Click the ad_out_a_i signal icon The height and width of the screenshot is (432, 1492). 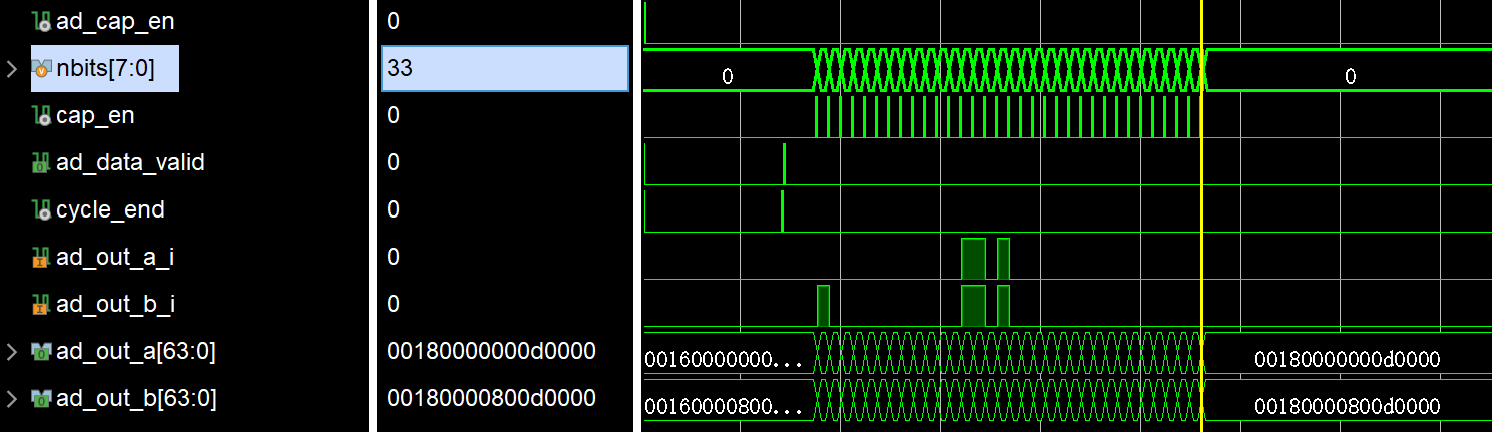click(x=42, y=258)
